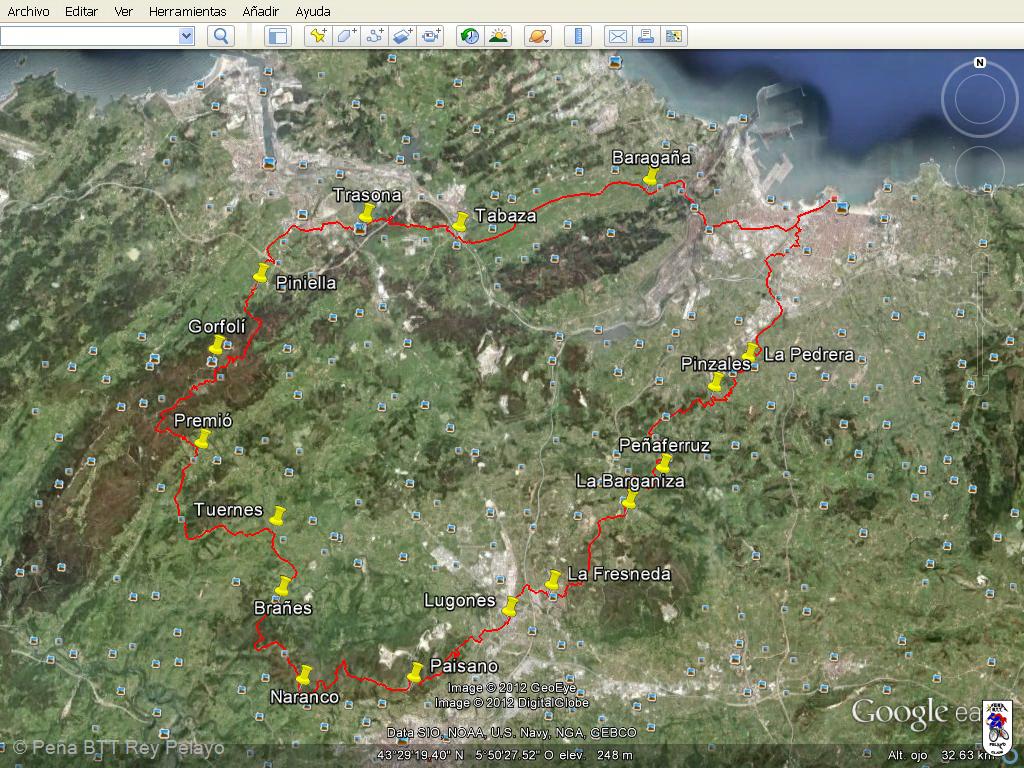1024x768 pixels.
Task: Click the Lugones yellow pushpin placemark
Action: (x=510, y=606)
